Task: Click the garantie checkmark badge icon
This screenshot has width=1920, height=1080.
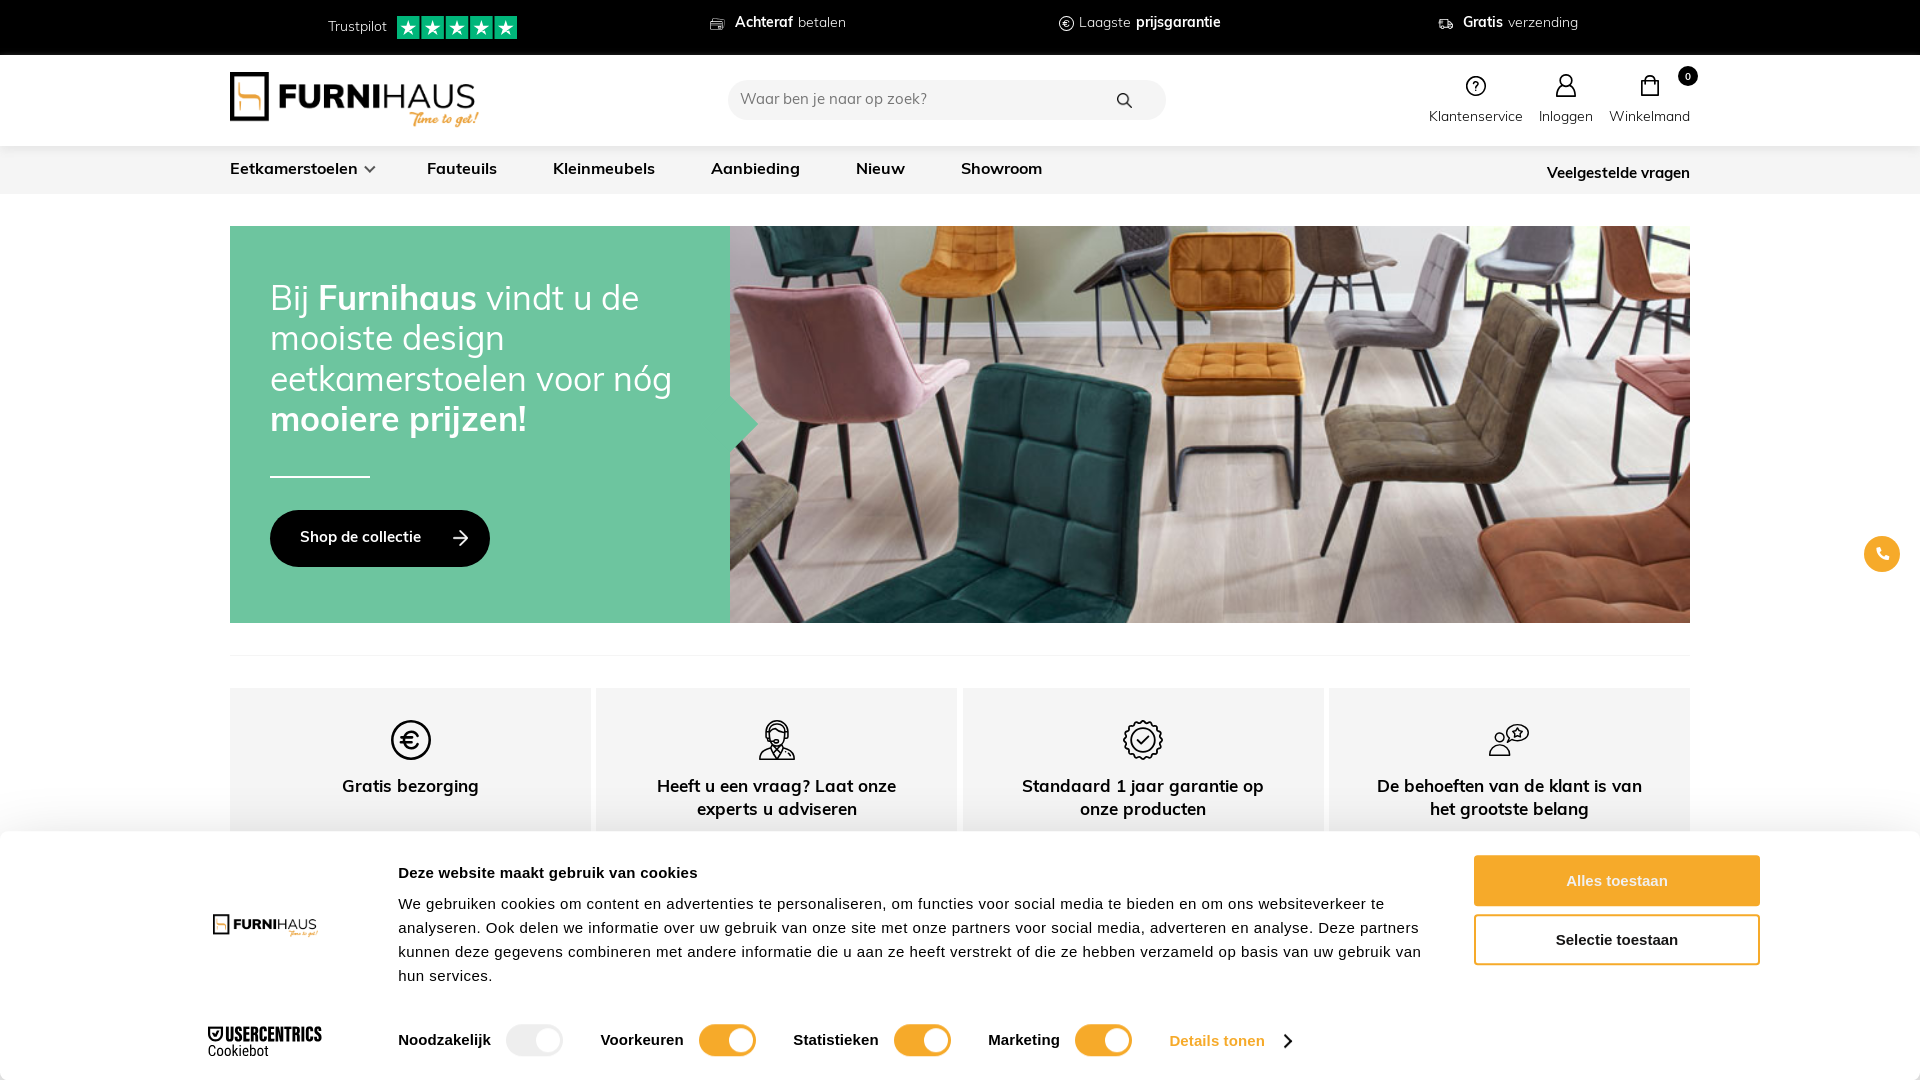Action: point(1142,740)
